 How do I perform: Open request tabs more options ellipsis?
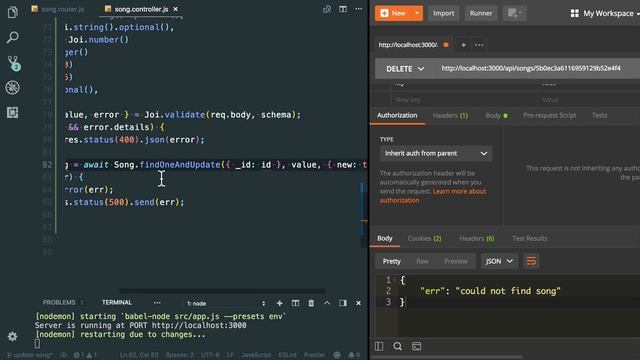480,45
